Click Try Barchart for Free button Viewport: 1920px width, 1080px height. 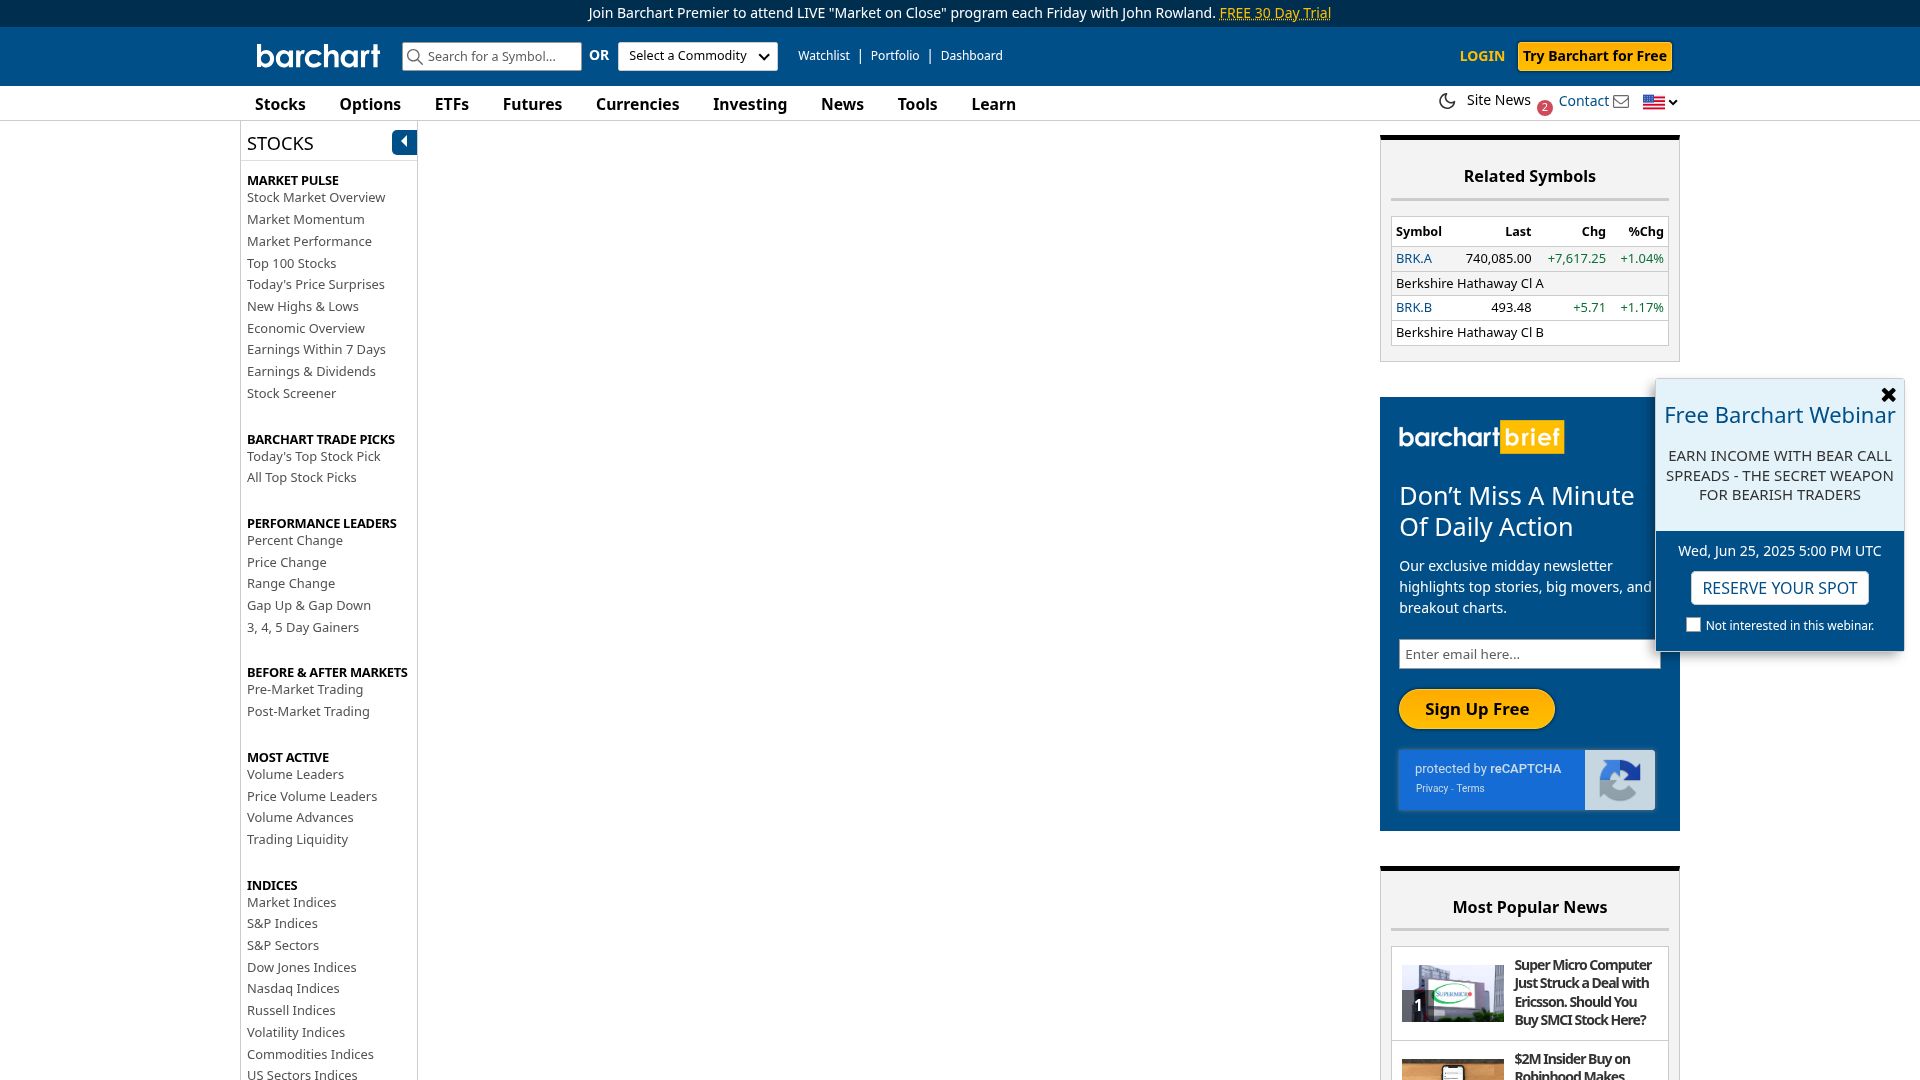(1594, 56)
